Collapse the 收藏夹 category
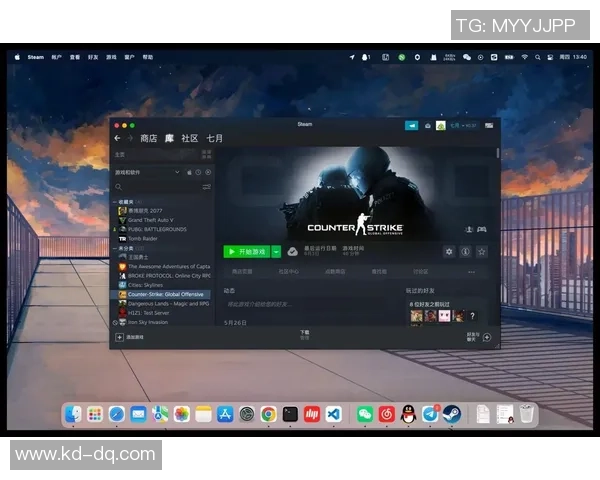Image resolution: width=600 pixels, height=480 pixels. point(114,202)
